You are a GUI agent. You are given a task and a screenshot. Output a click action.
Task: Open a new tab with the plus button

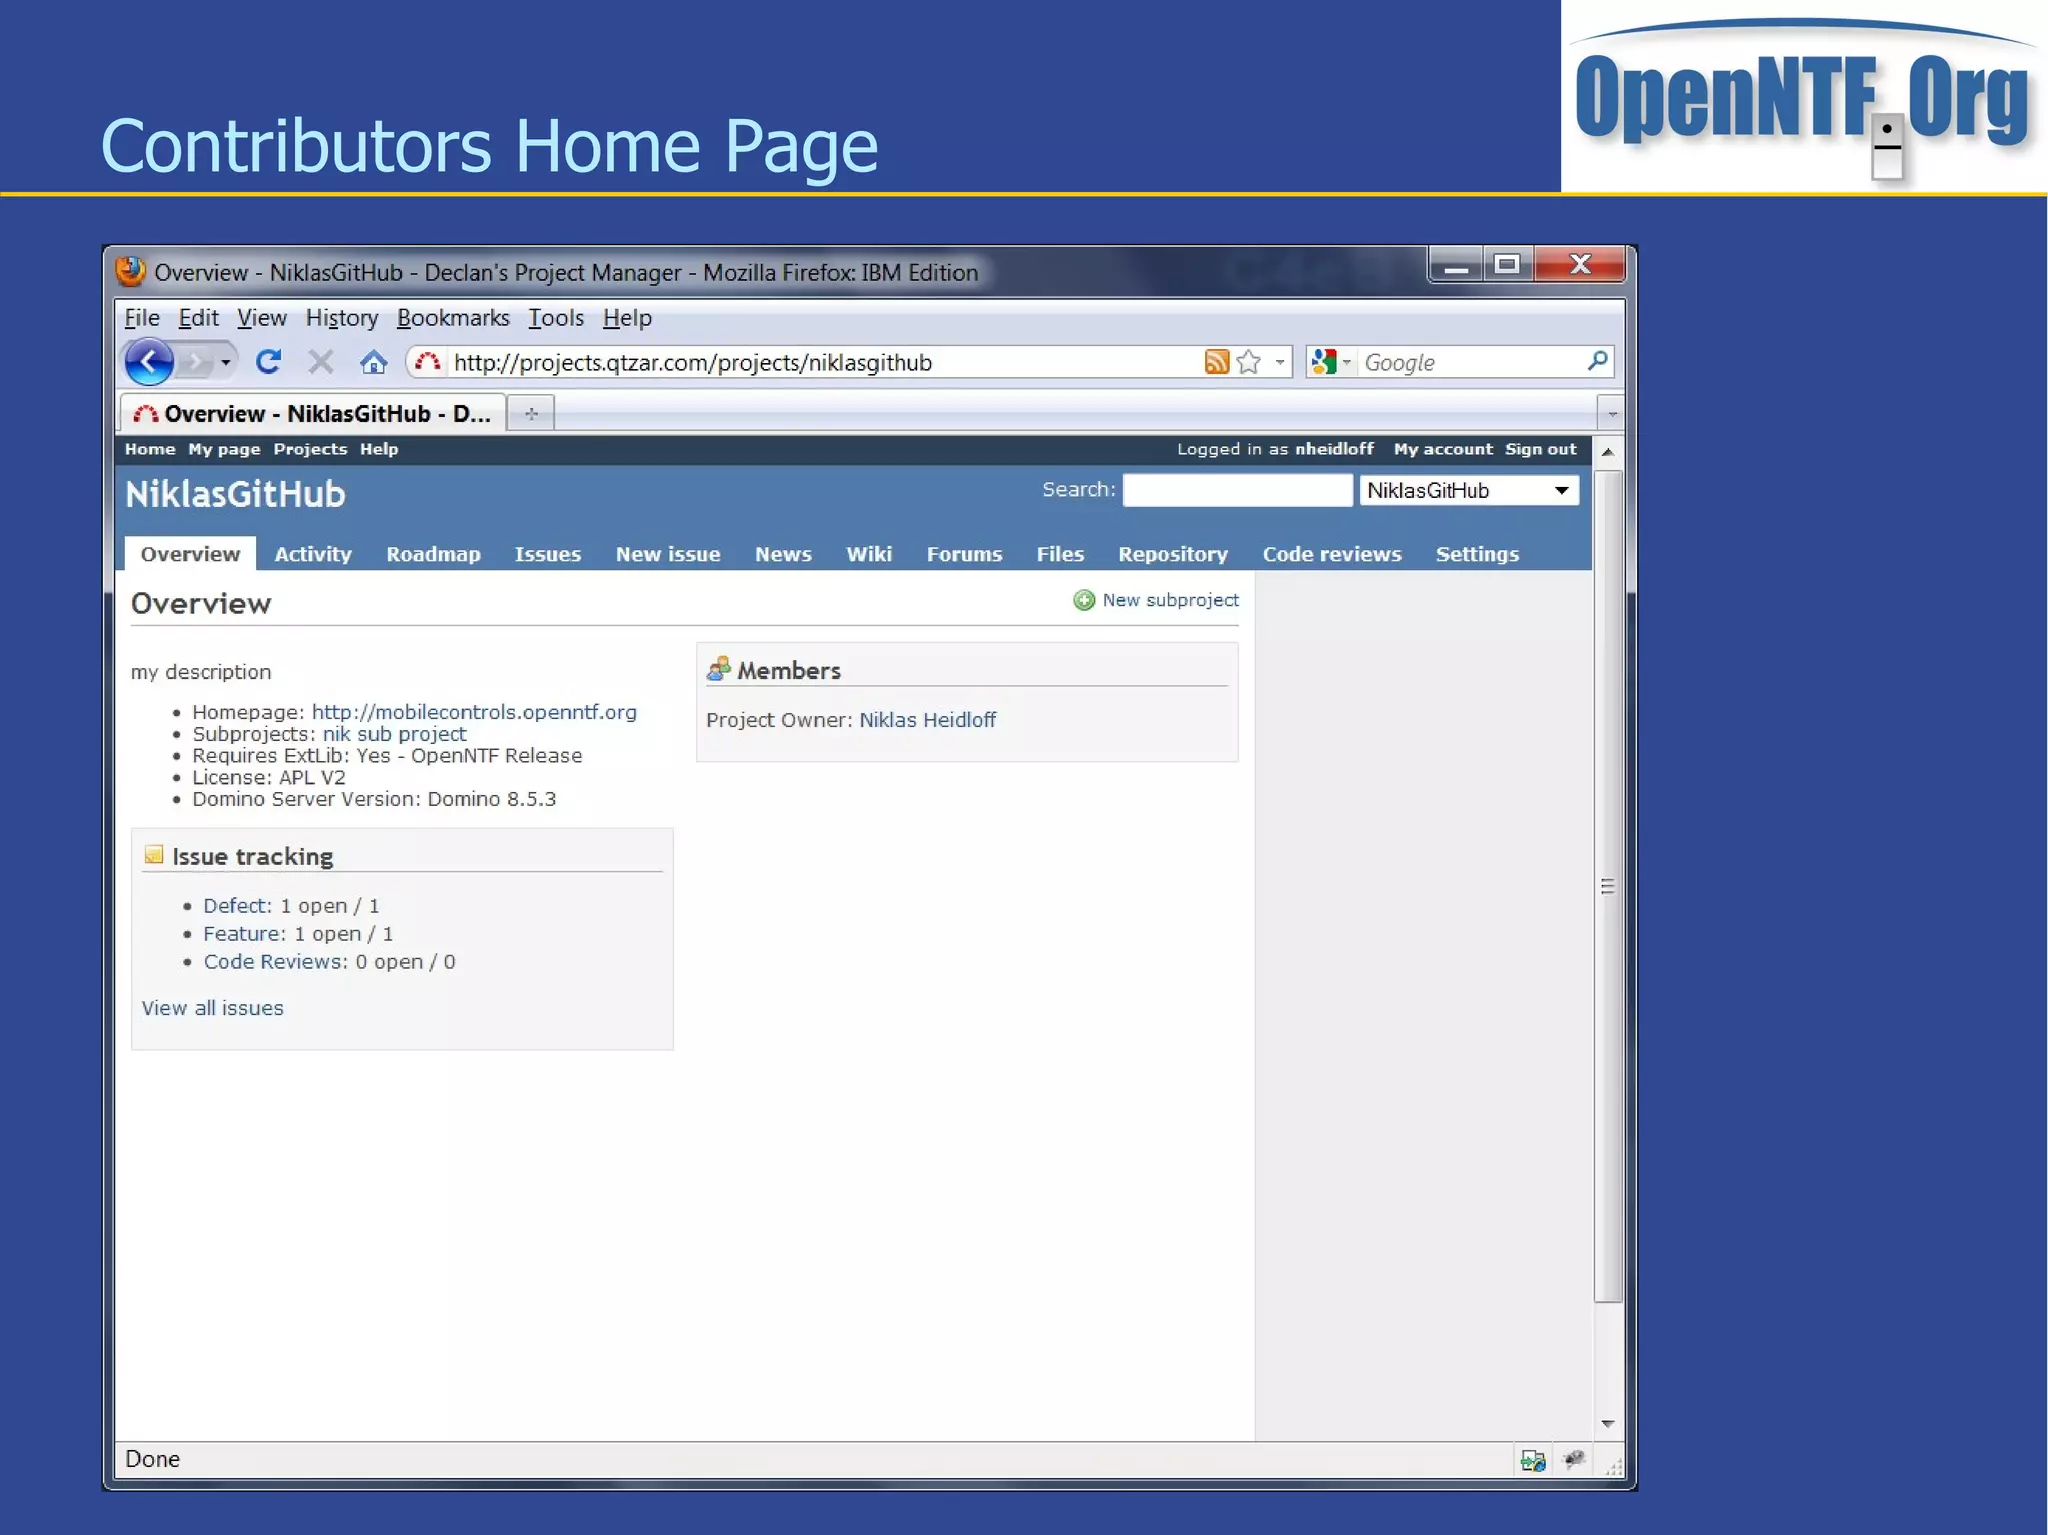click(x=531, y=413)
